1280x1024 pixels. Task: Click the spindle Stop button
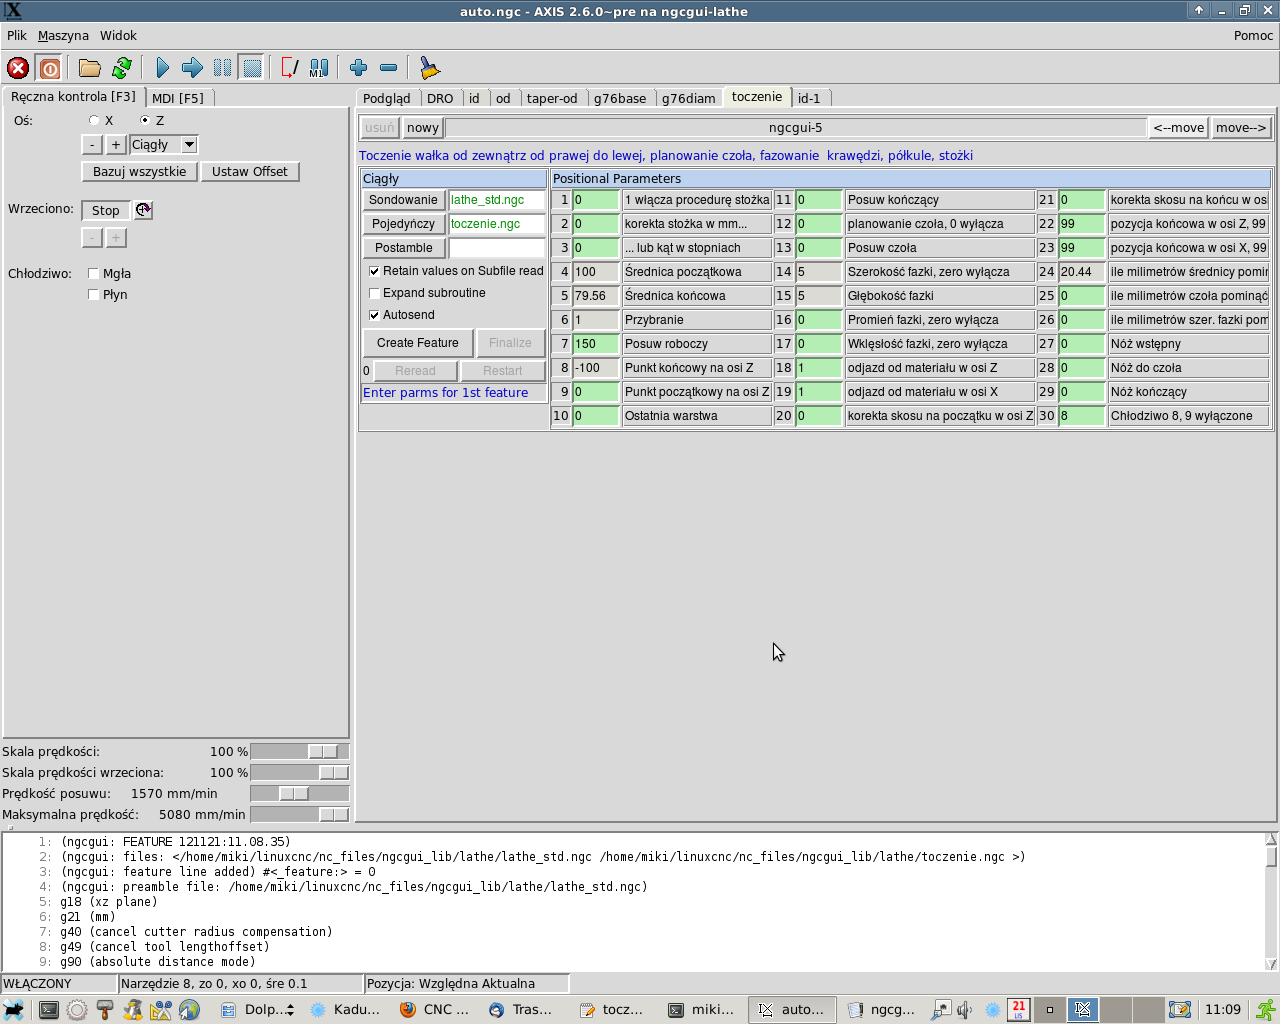tap(106, 210)
